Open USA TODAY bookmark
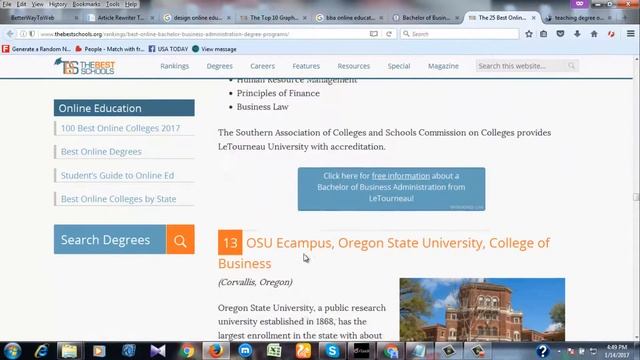The image size is (640, 360). [168, 49]
